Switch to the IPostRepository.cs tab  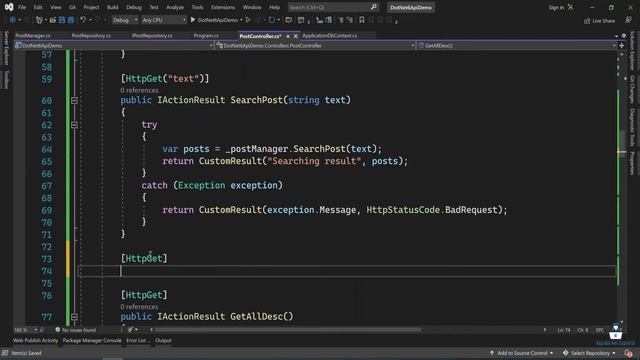(152, 36)
